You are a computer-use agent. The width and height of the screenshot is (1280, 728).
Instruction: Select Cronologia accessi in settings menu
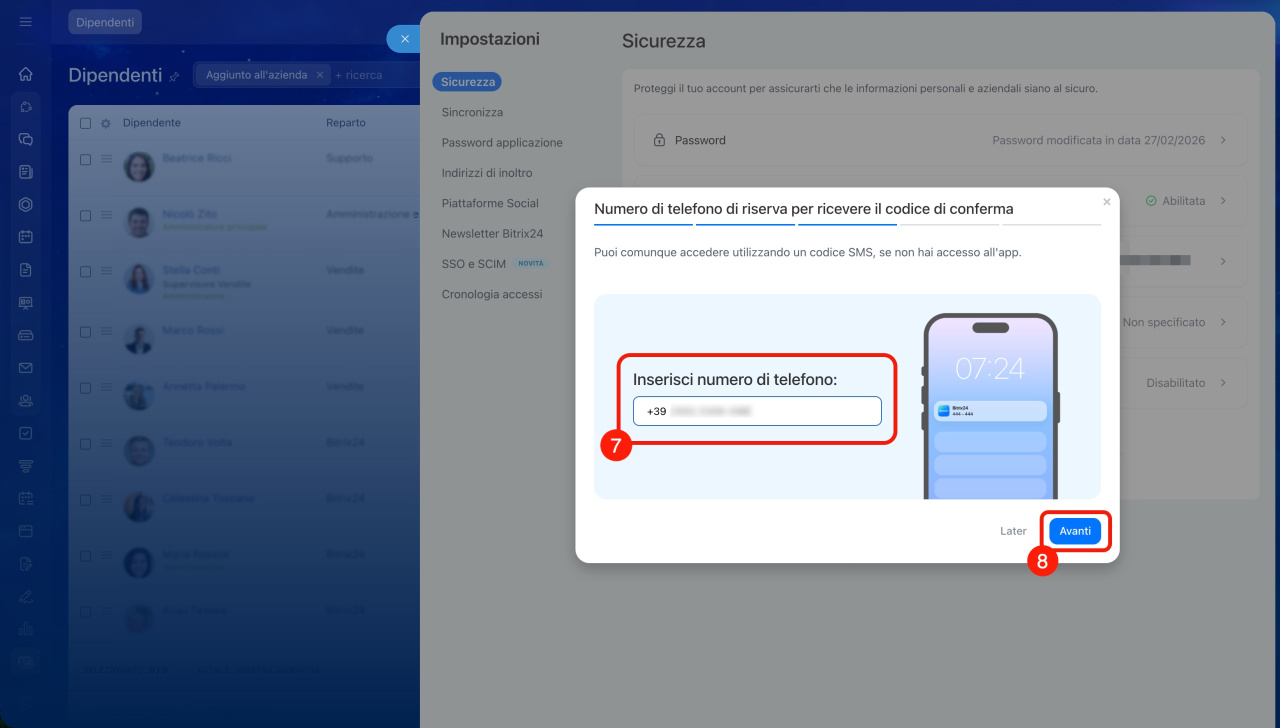pyautogui.click(x=492, y=294)
